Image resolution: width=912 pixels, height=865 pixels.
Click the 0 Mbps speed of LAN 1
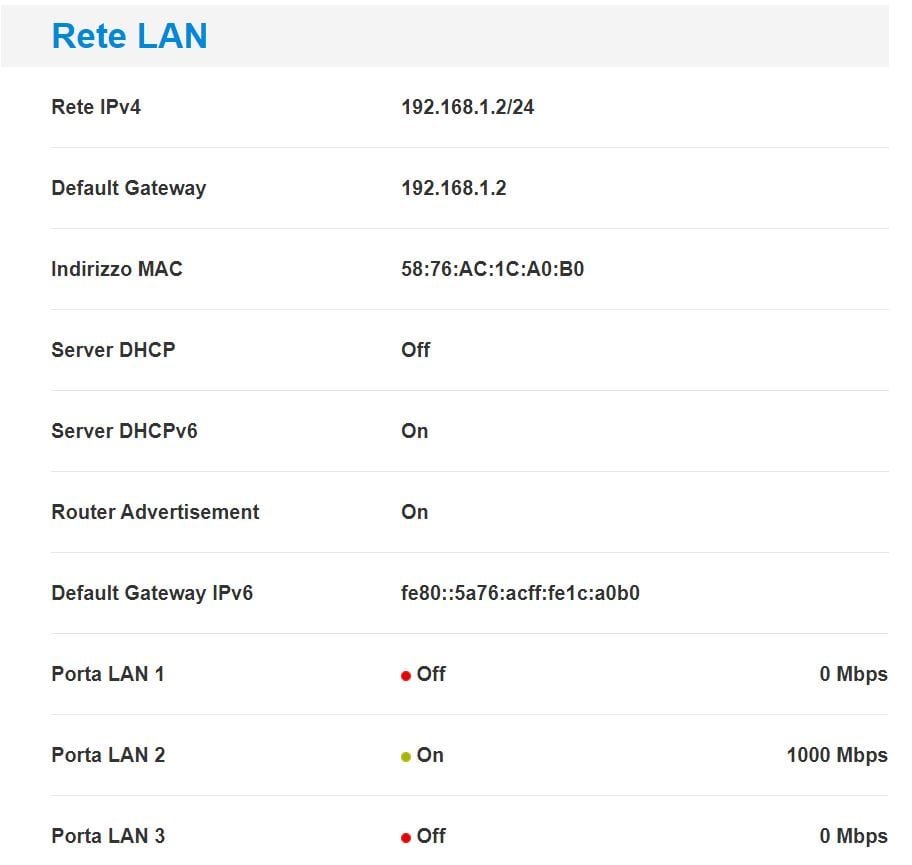[x=853, y=674]
